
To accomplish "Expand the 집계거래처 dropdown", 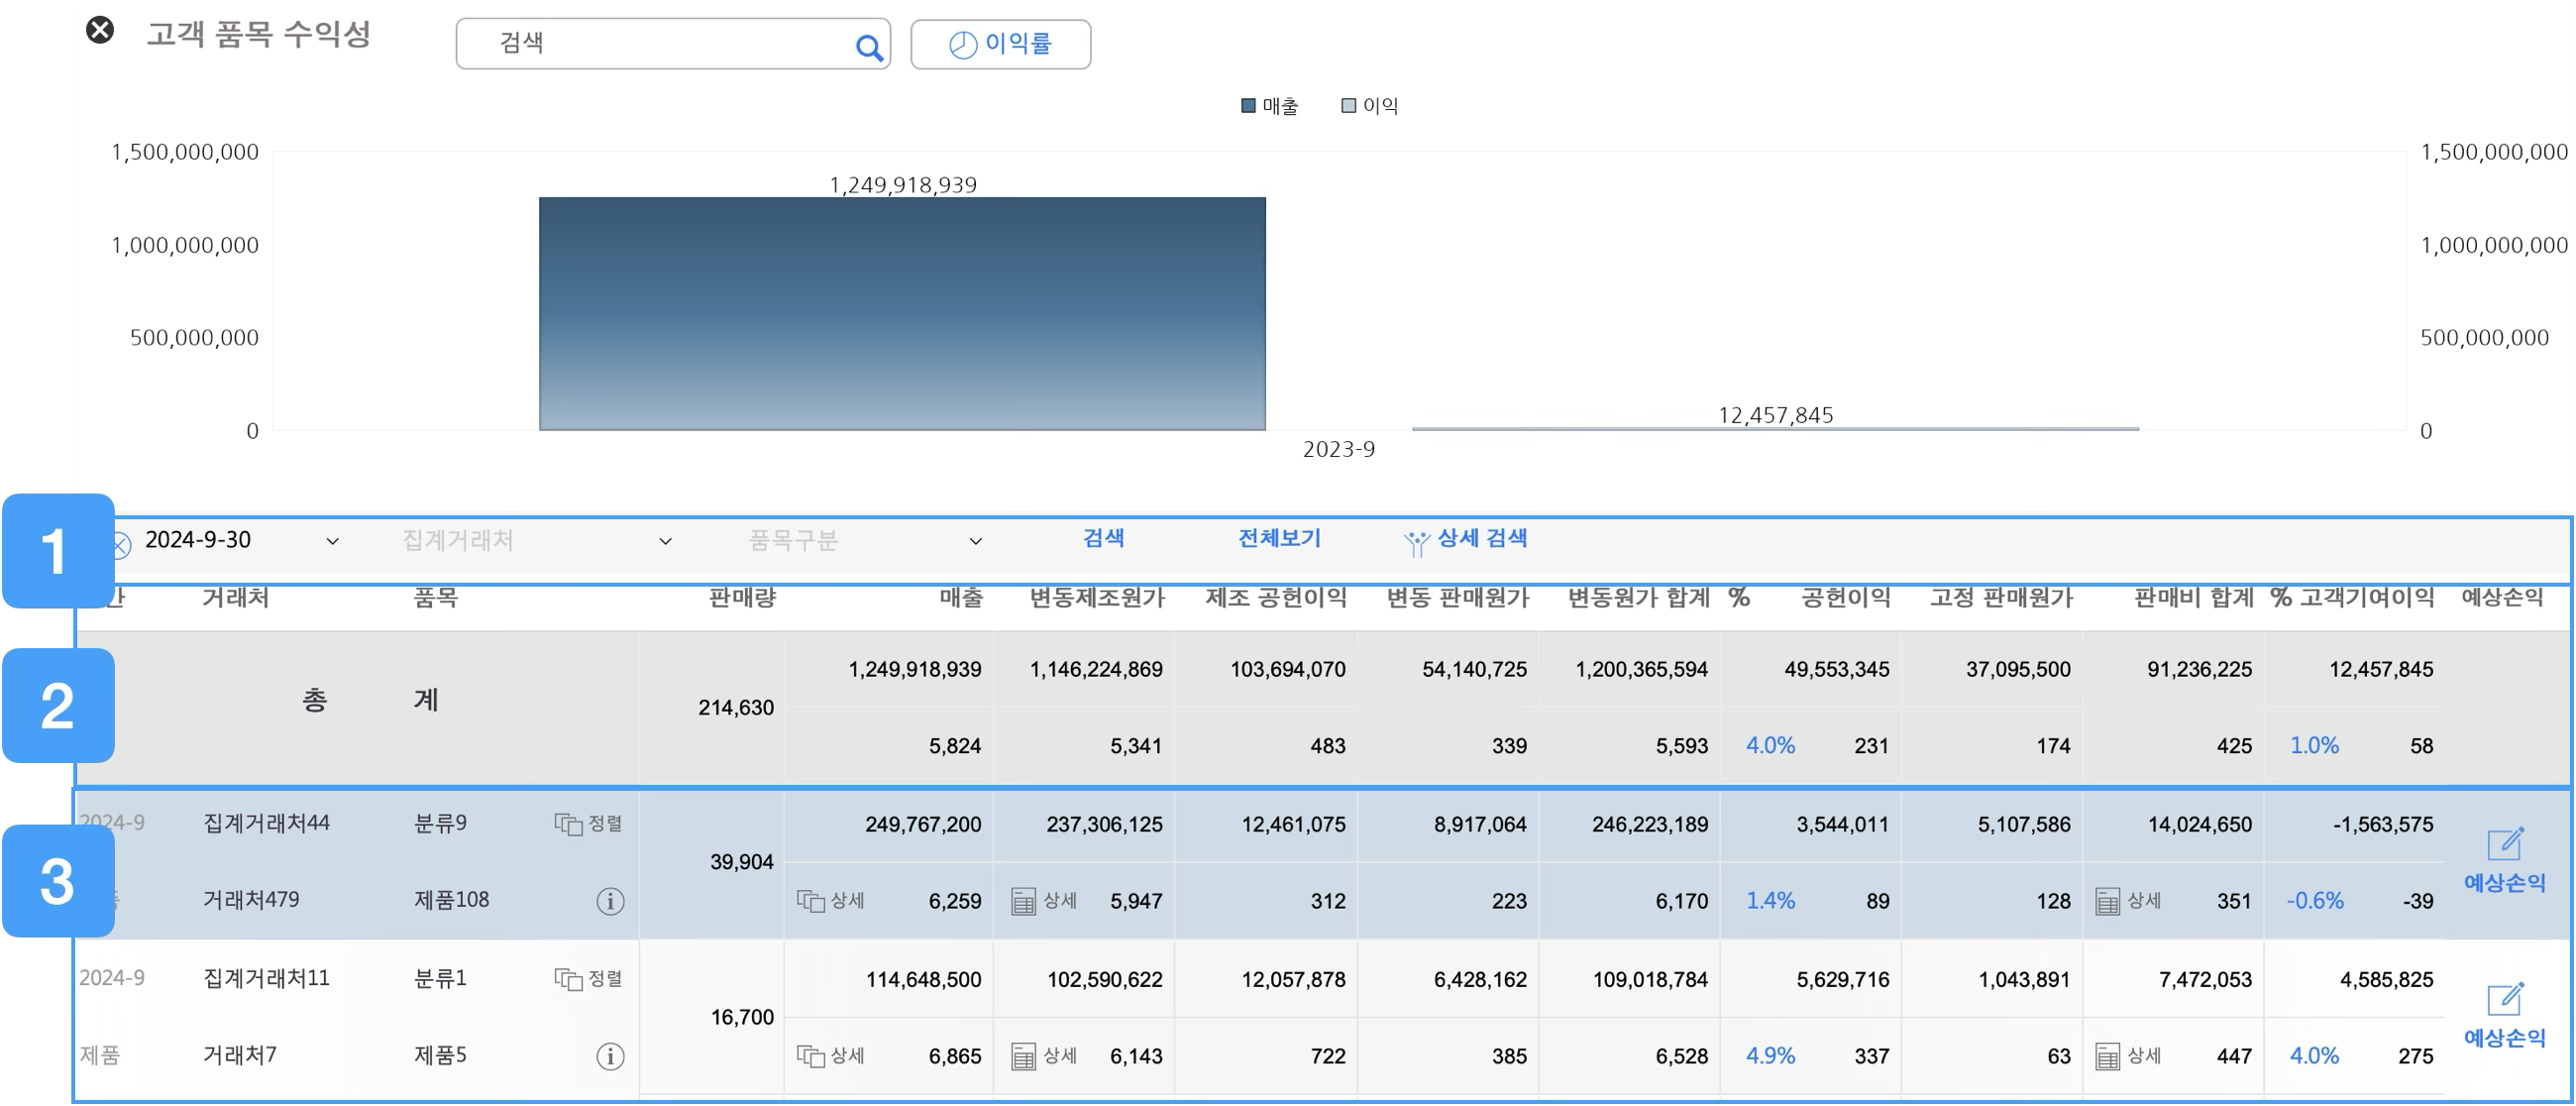I will pyautogui.click(x=665, y=541).
